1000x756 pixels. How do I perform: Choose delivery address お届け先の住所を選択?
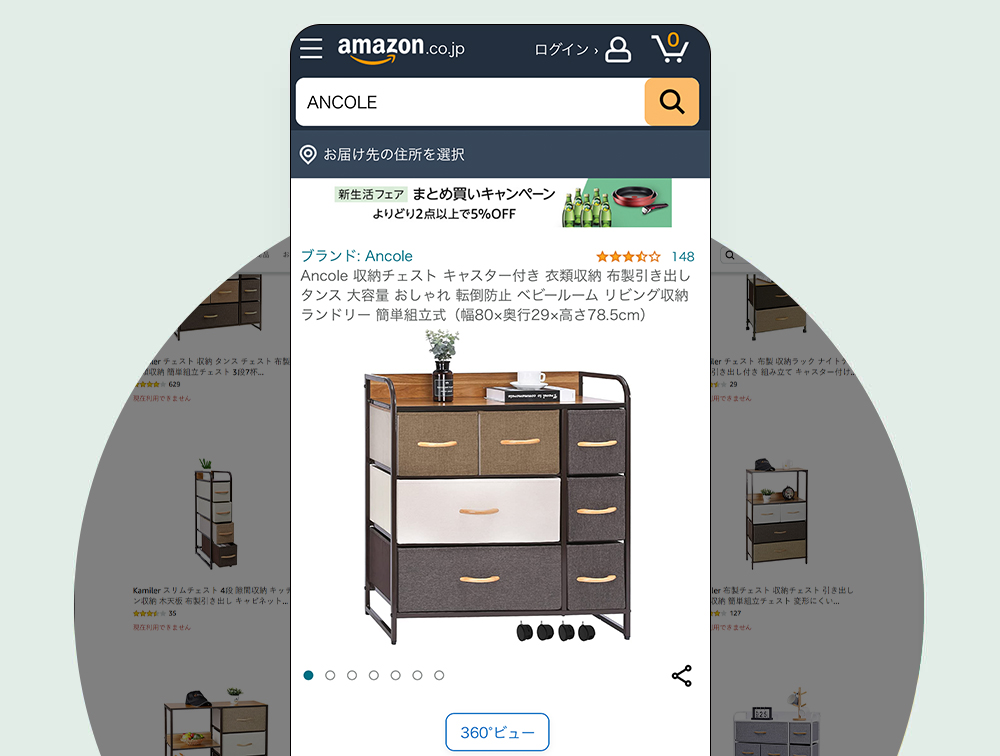click(x=393, y=154)
